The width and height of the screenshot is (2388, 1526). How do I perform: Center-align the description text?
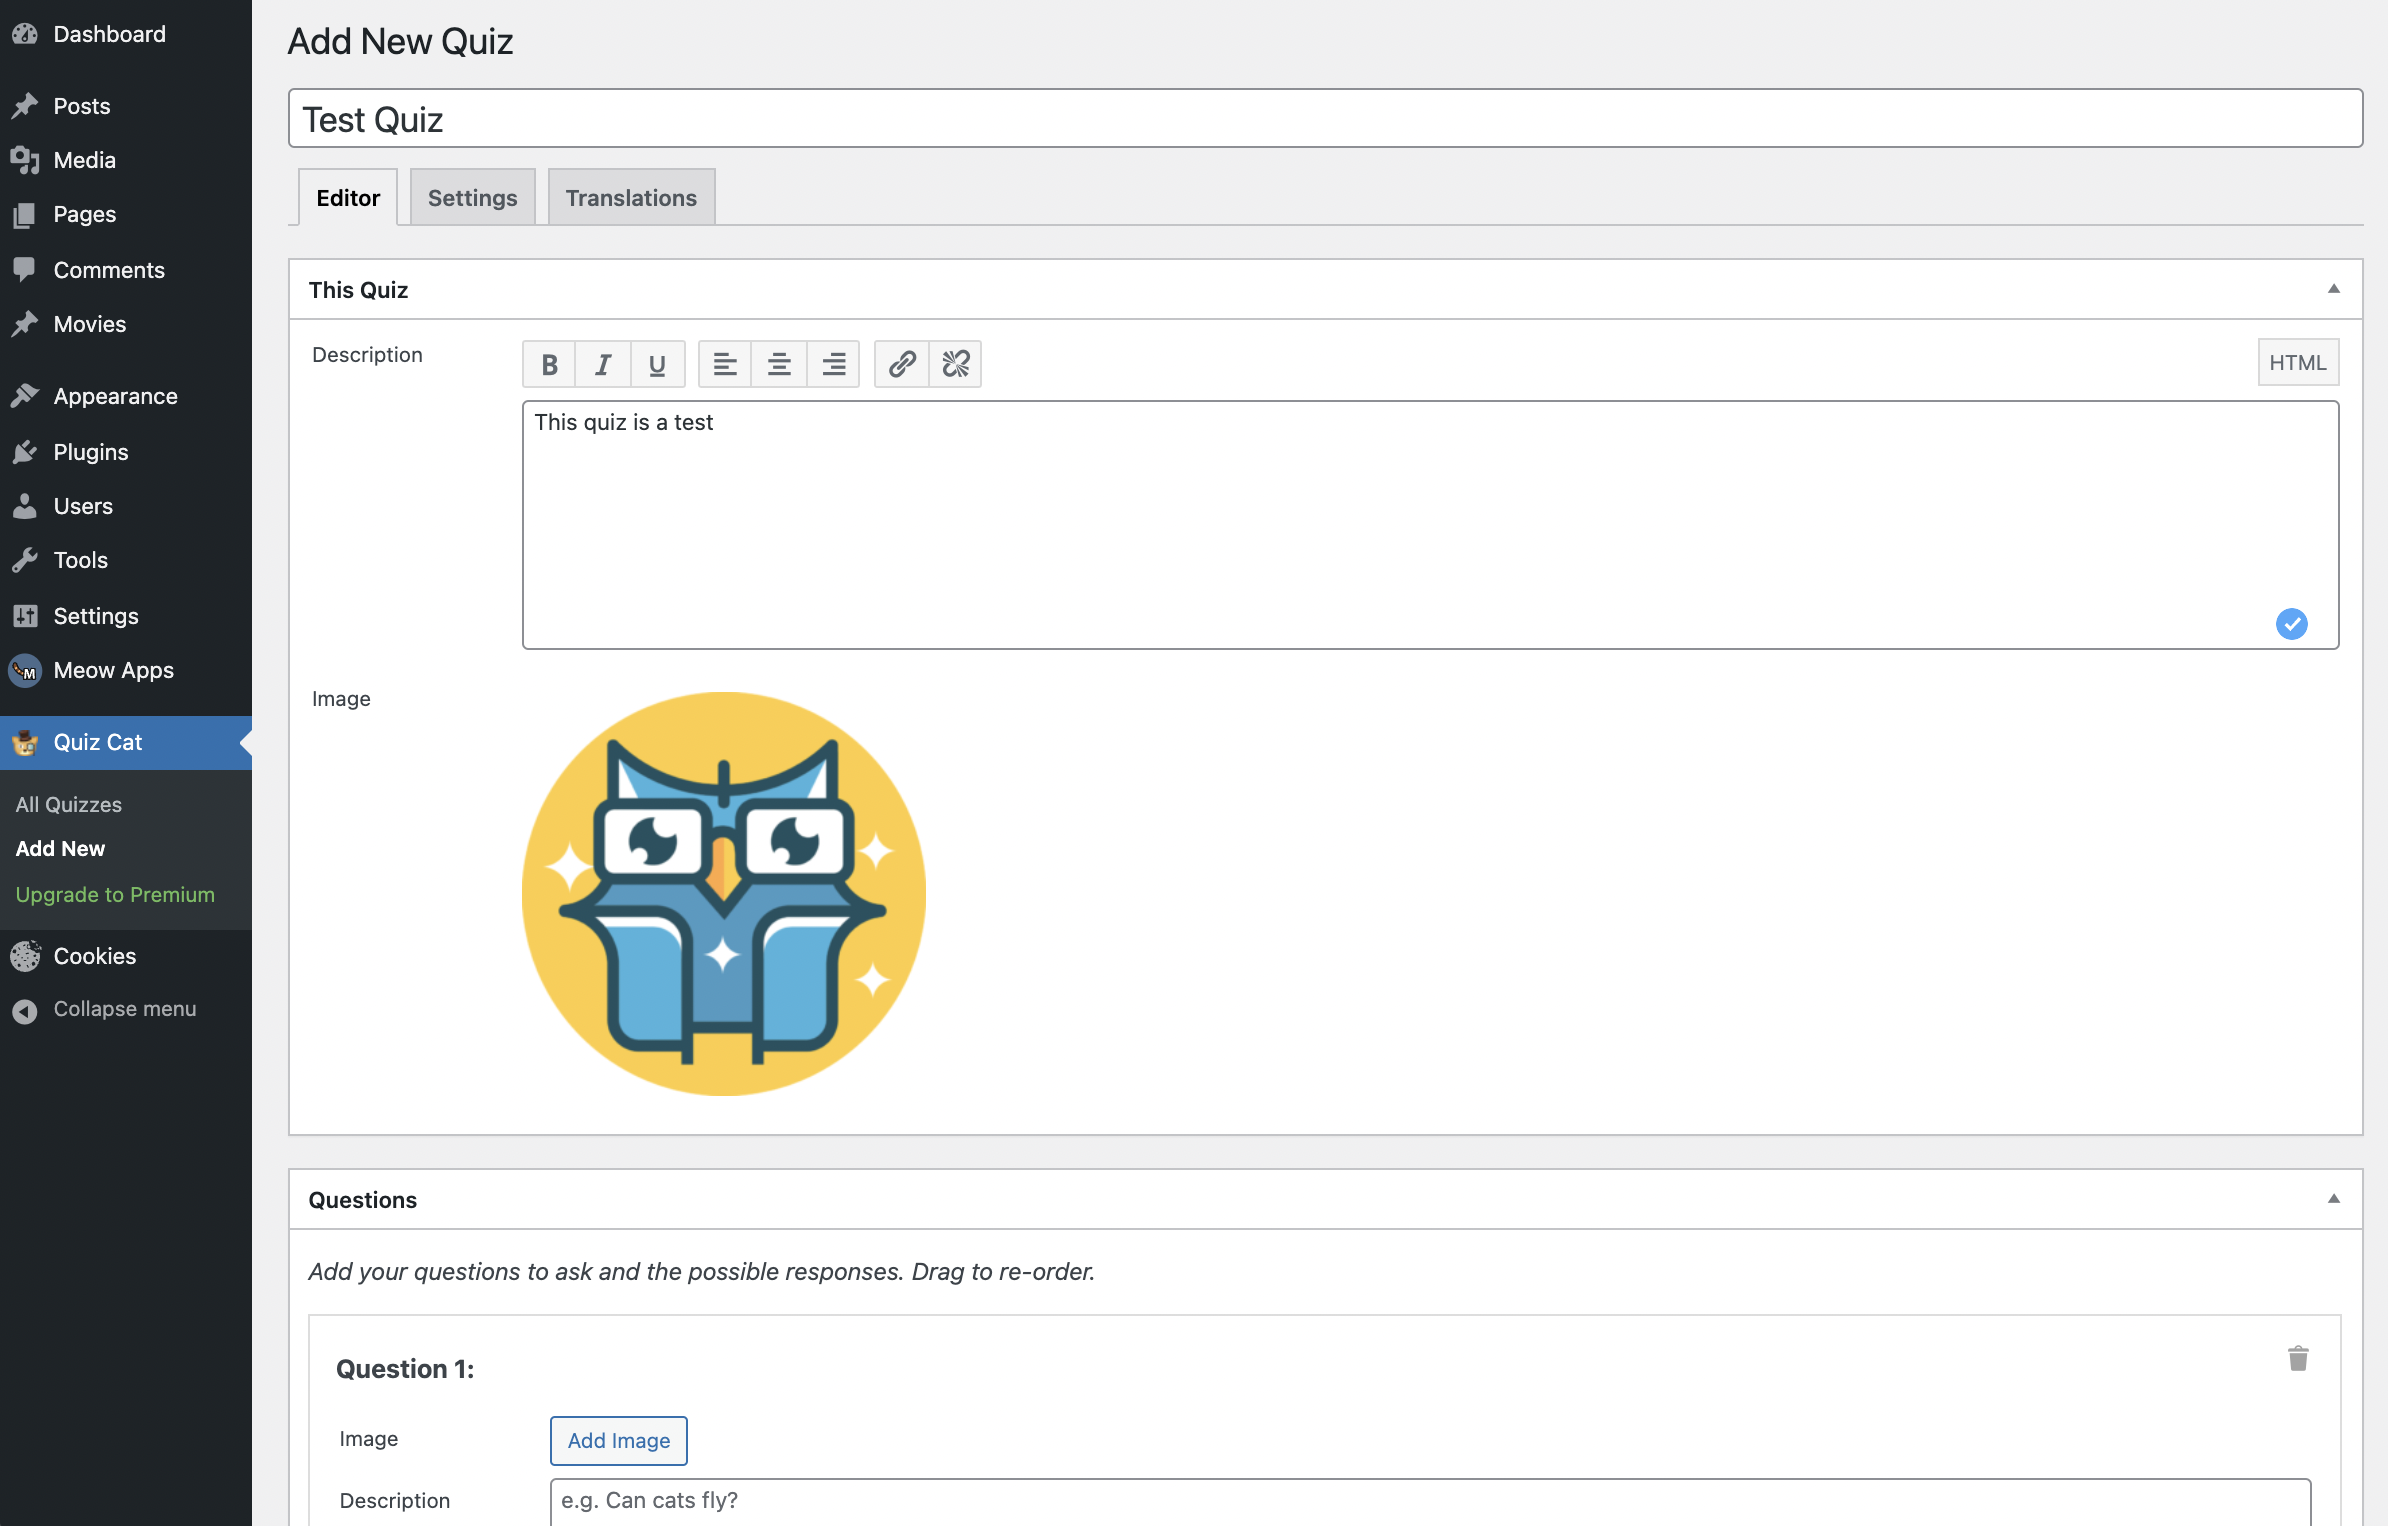pos(779,364)
